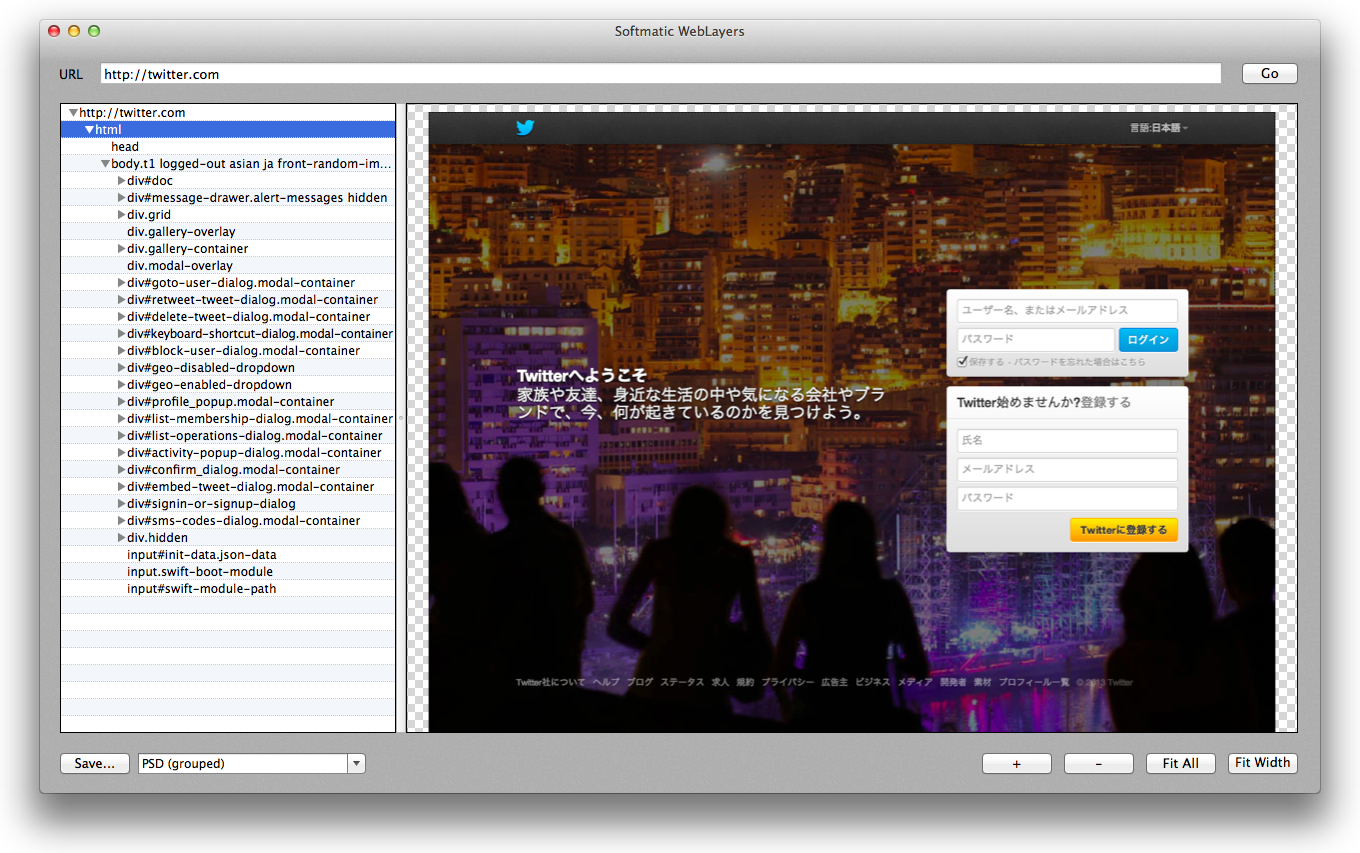Click the ビジネス footer link
Screen dimensions: 1360x853
pyautogui.click(x=872, y=683)
